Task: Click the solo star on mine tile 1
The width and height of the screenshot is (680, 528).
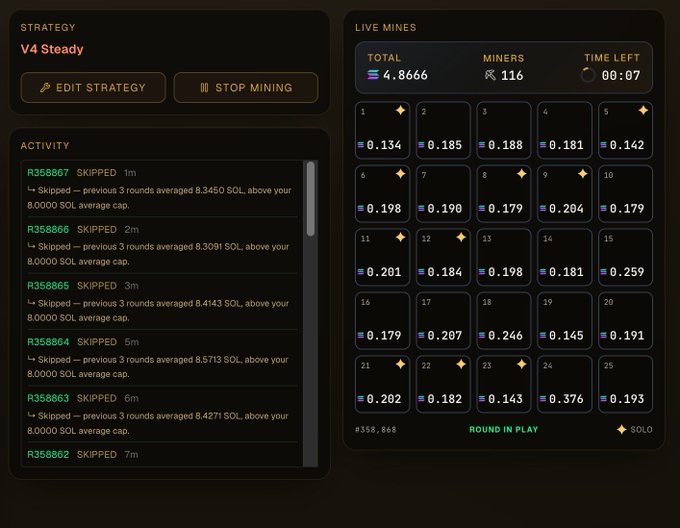Action: (x=400, y=110)
